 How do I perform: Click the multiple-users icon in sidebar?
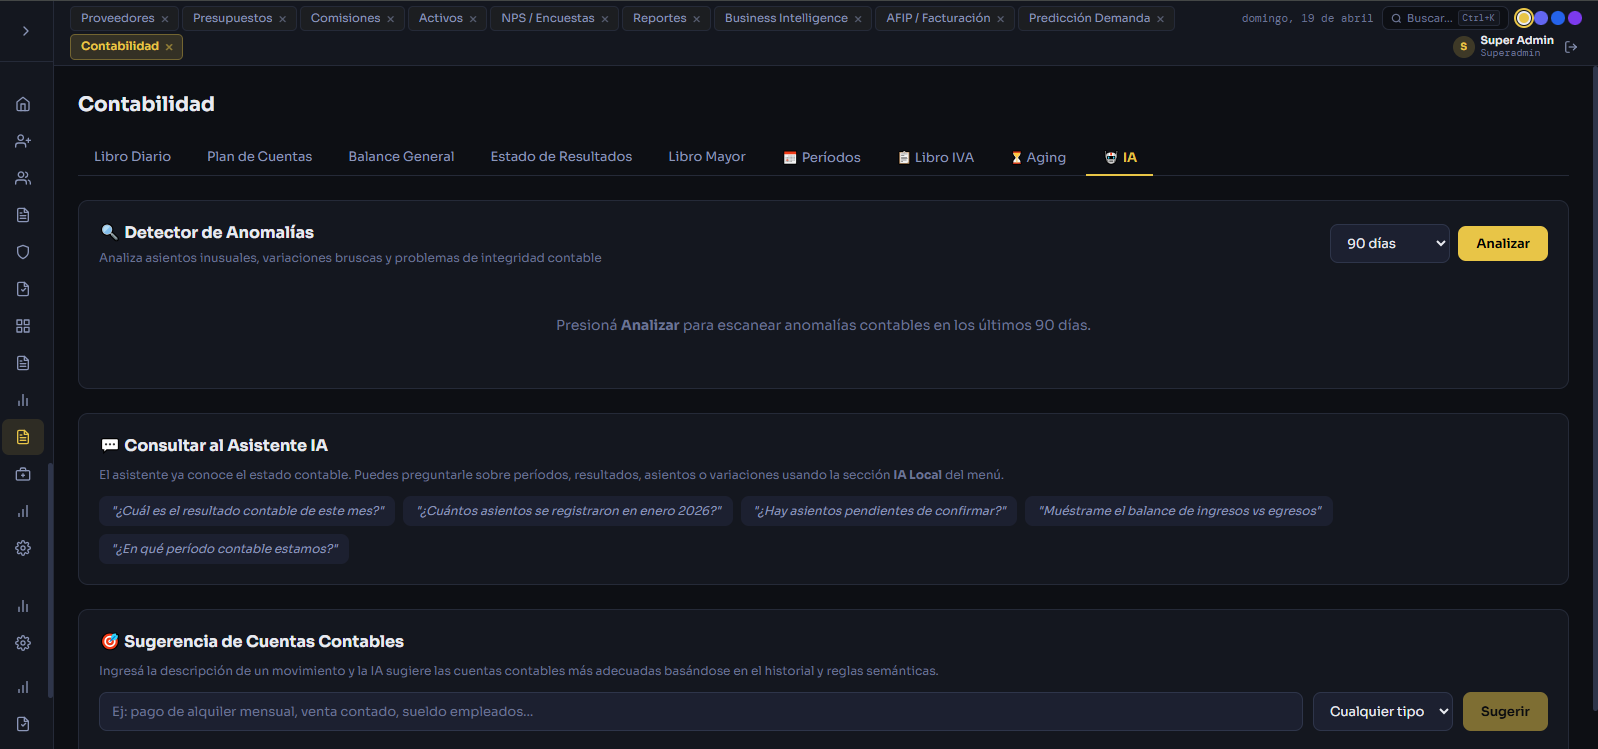pos(23,178)
